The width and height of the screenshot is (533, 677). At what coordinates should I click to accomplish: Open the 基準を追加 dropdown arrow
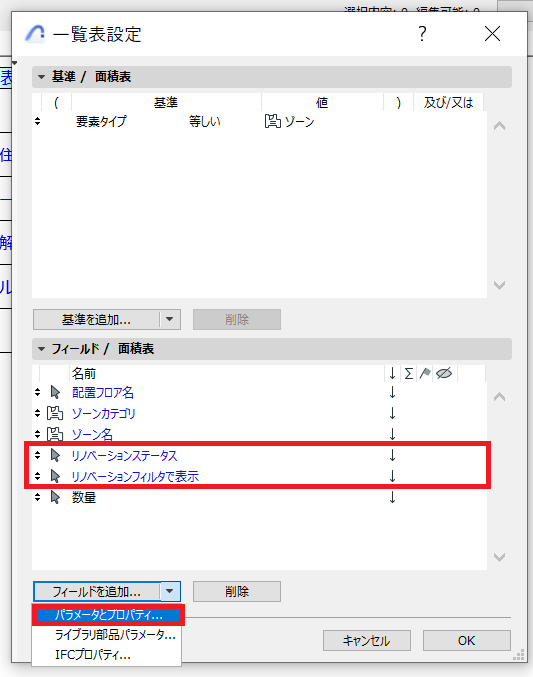[170, 320]
